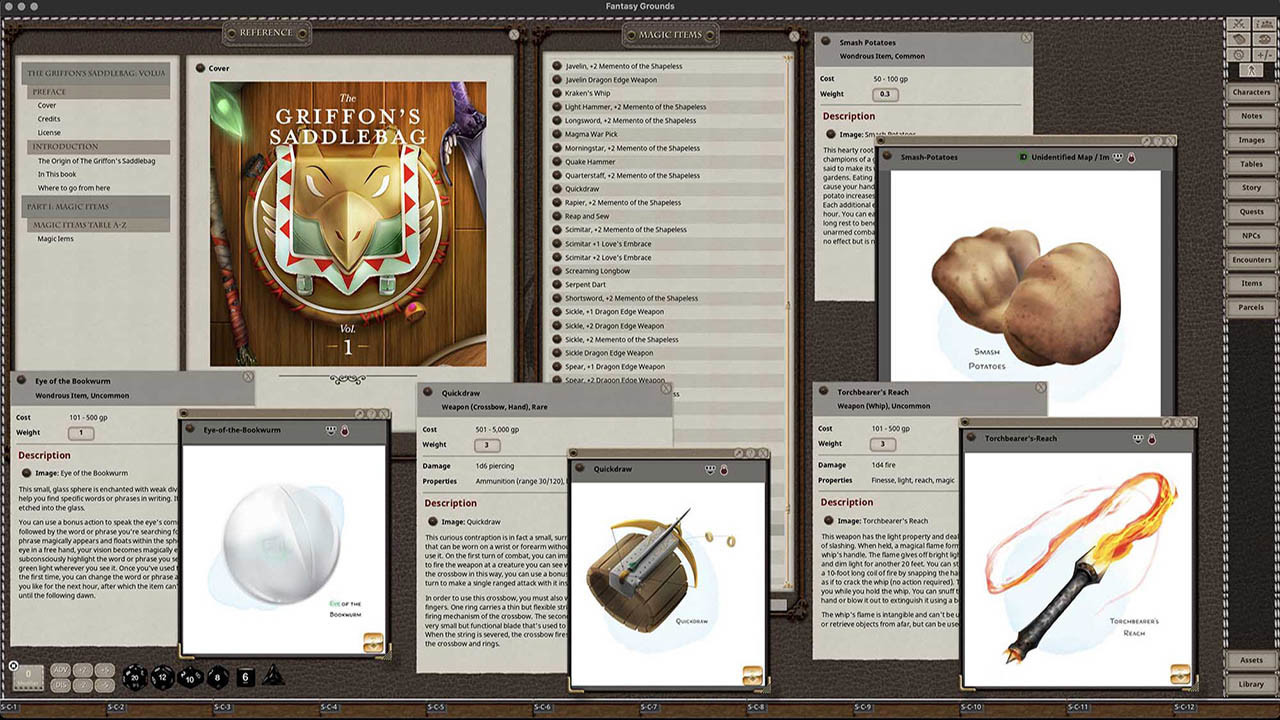This screenshot has width=1280, height=720.
Task: Roll the d6 die
Action: pos(245,678)
